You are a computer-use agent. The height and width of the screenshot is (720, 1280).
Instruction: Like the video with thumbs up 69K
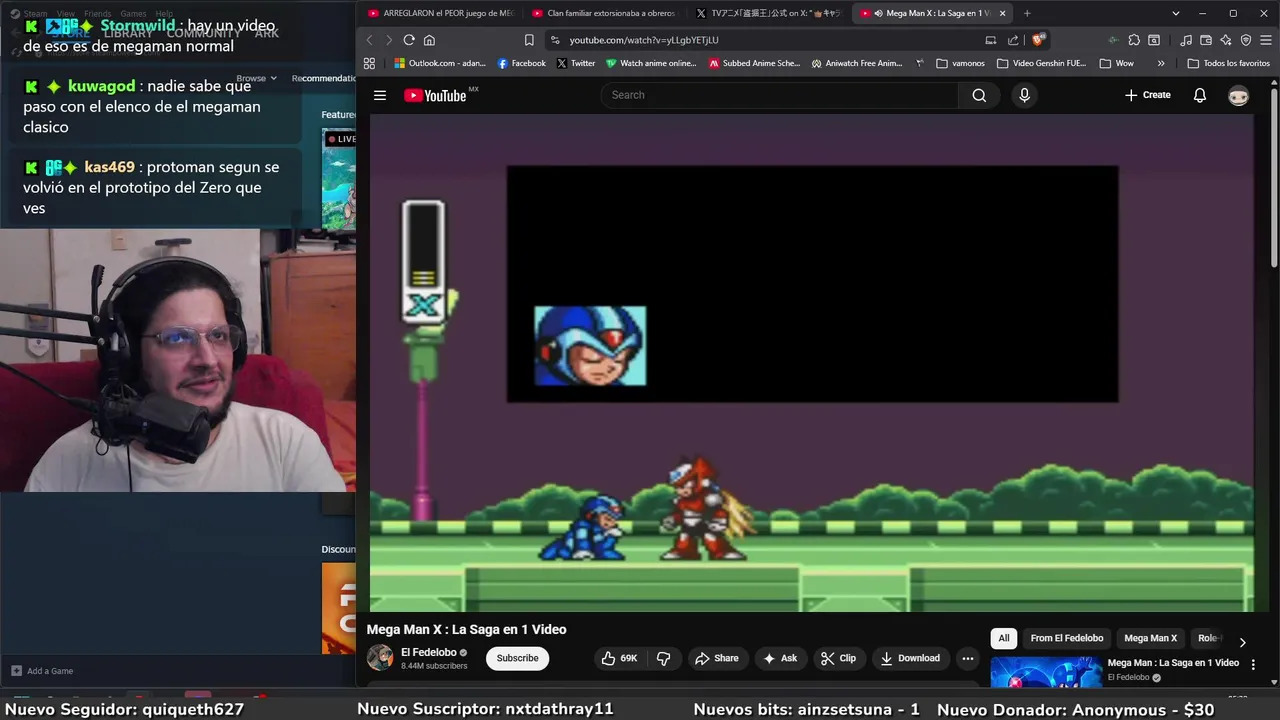coord(619,658)
